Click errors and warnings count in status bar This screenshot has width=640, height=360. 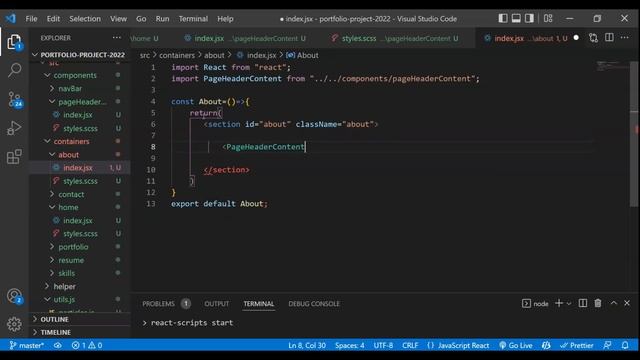(x=87, y=345)
